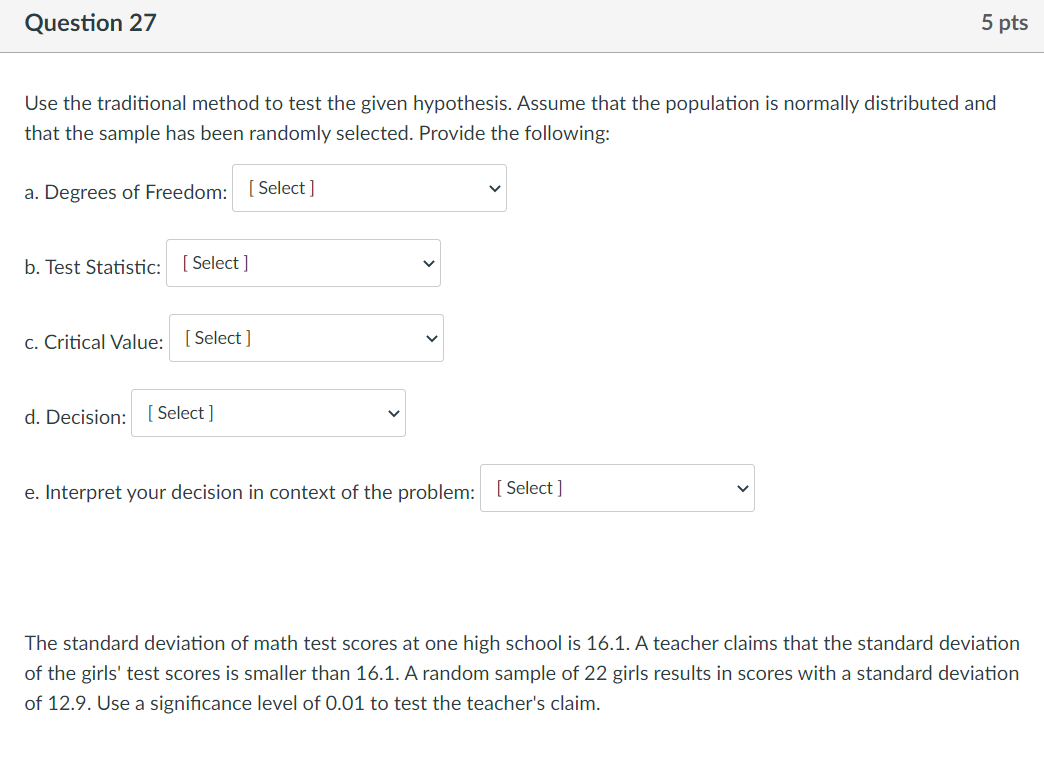1044x775 pixels.
Task: Select the [Select] placeholder in part c
Action: pyautogui.click(x=217, y=337)
